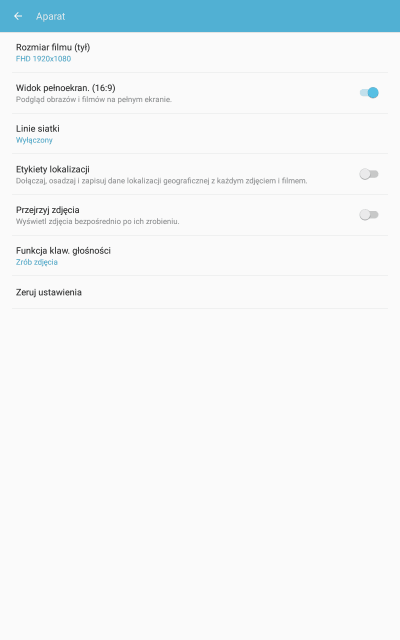This screenshot has width=400, height=640.
Task: Tap the Zrób zdjęcia value text
Action: click(37, 262)
